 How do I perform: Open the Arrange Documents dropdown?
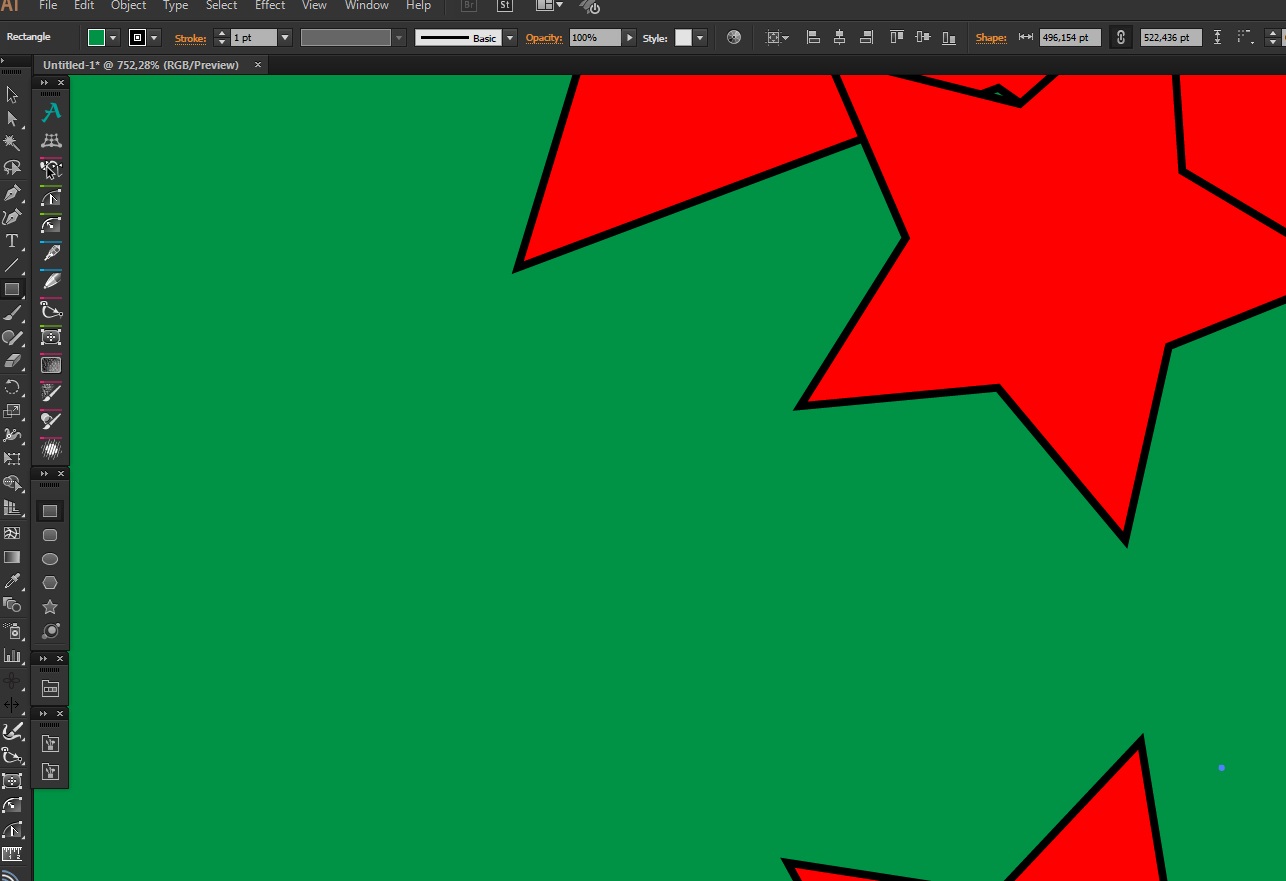point(549,6)
